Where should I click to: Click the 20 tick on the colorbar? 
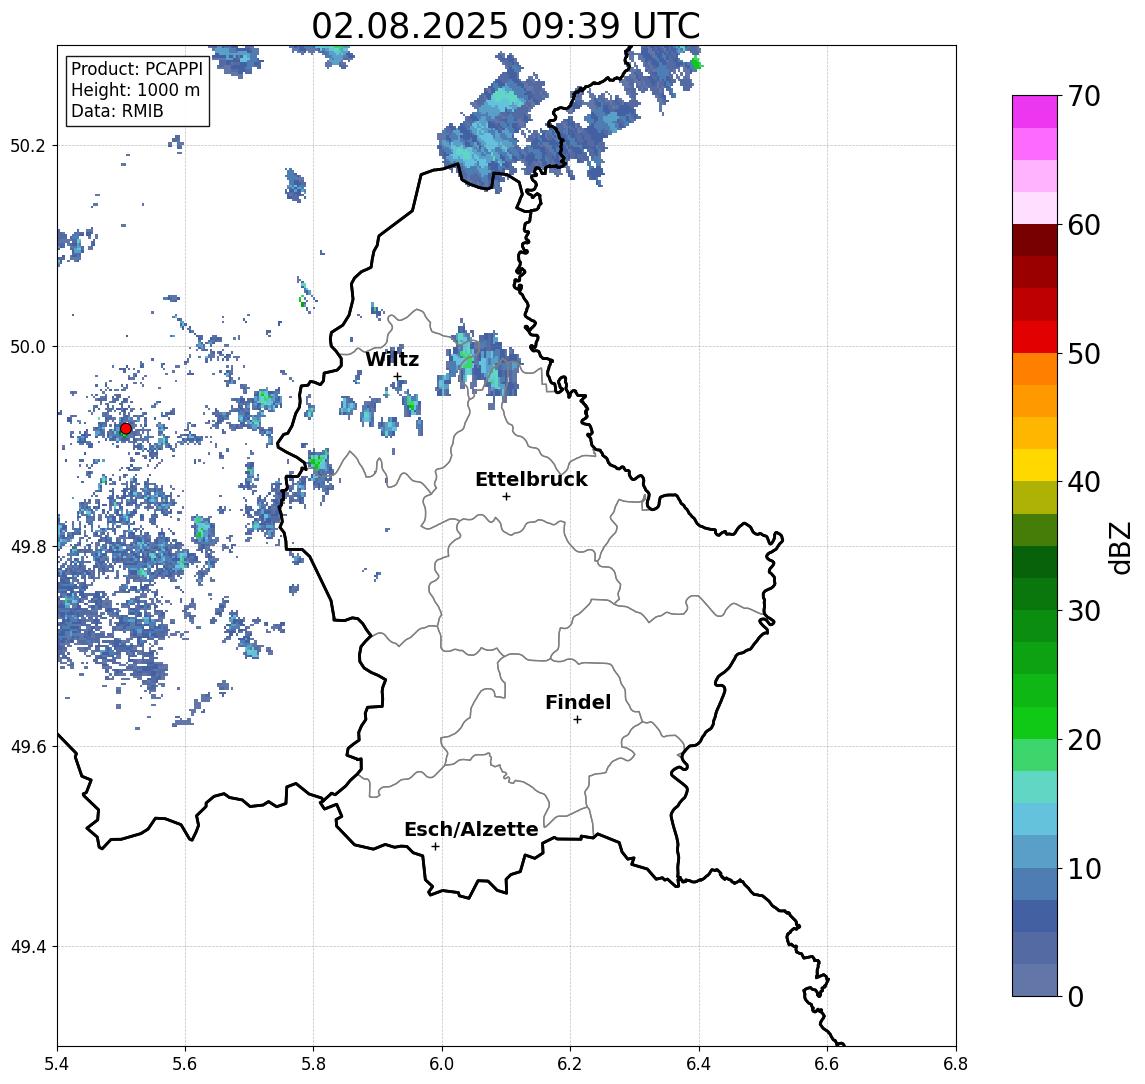pos(1084,739)
